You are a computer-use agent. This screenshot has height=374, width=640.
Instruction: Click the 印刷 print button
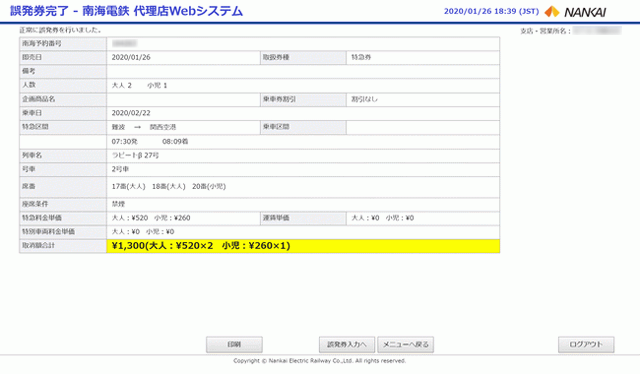(x=234, y=345)
